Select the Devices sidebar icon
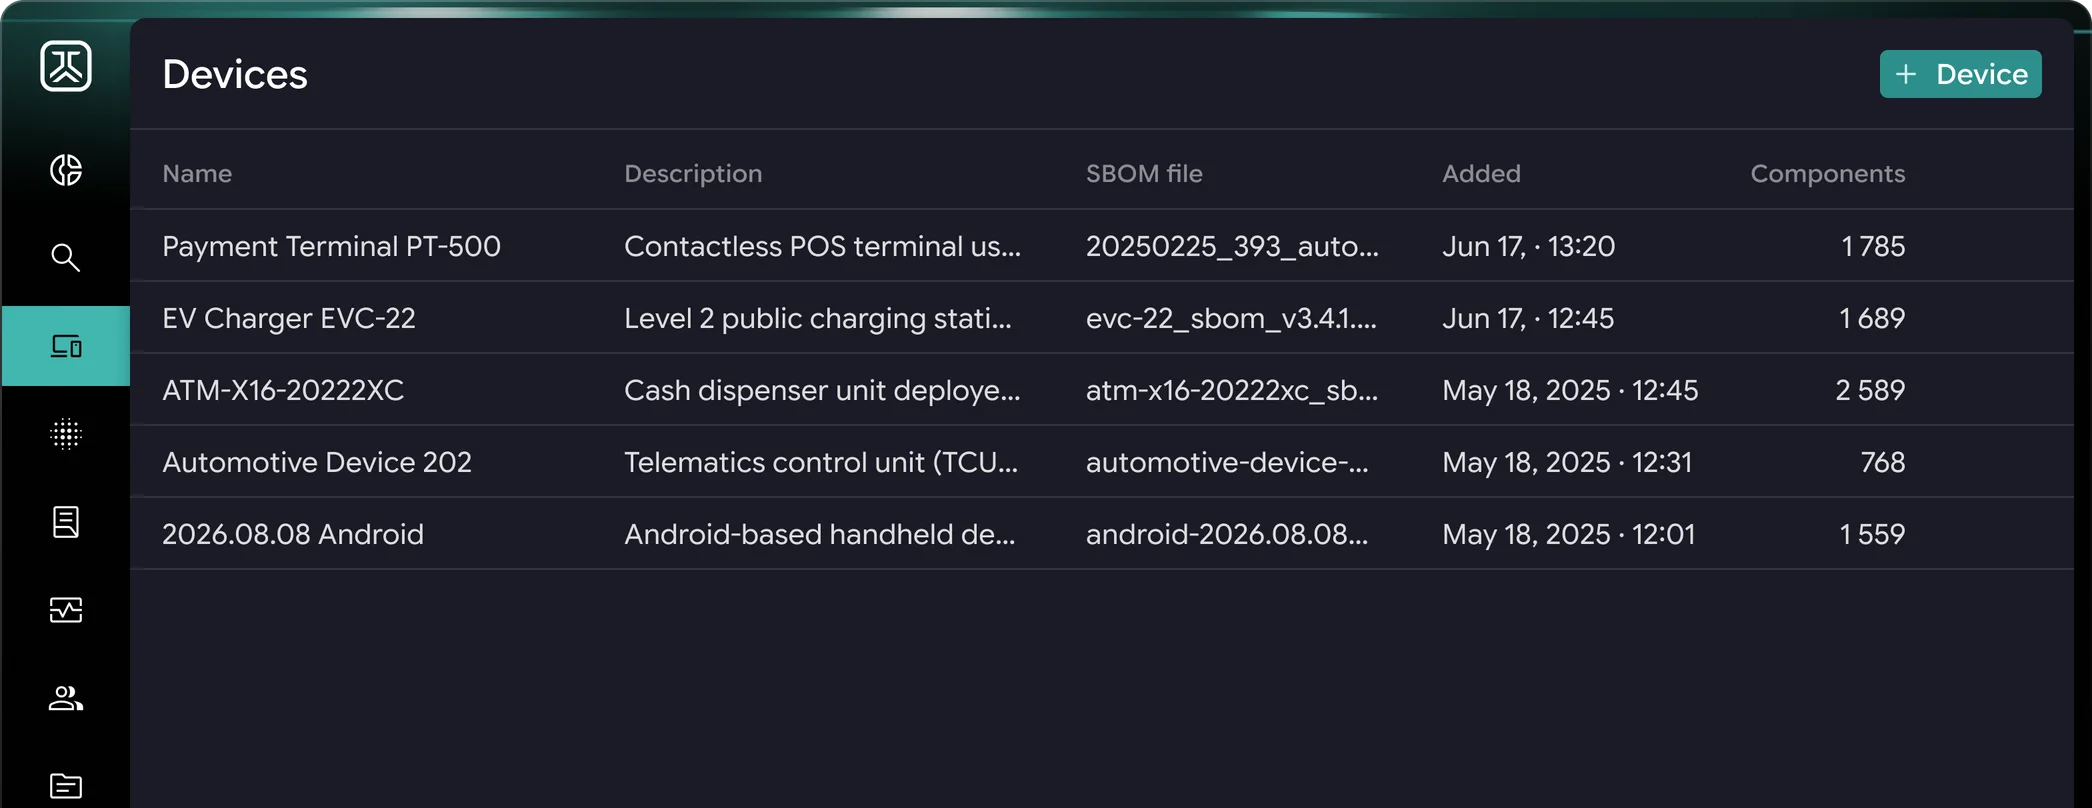The height and width of the screenshot is (808, 2092). tap(66, 346)
